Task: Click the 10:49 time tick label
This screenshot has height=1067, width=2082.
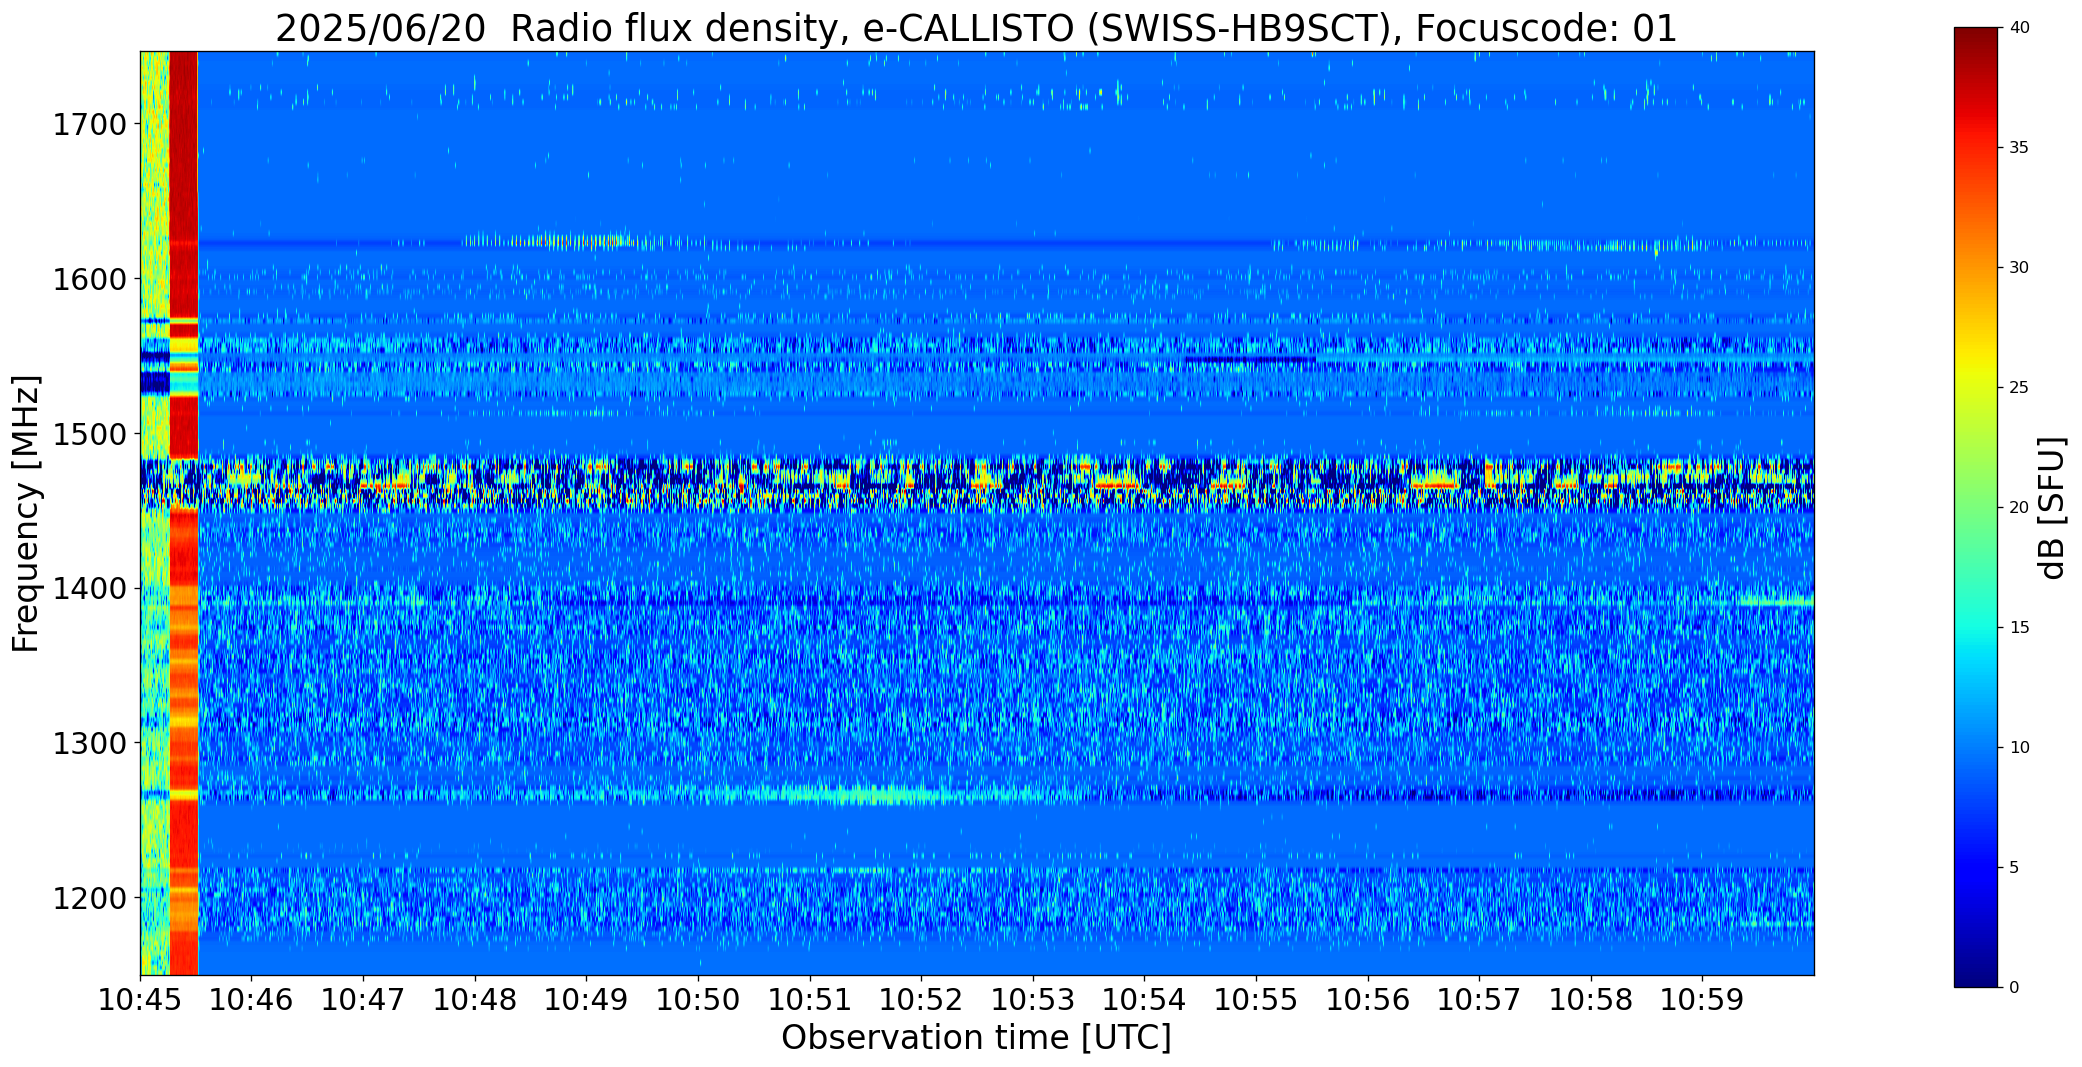Action: point(586,999)
